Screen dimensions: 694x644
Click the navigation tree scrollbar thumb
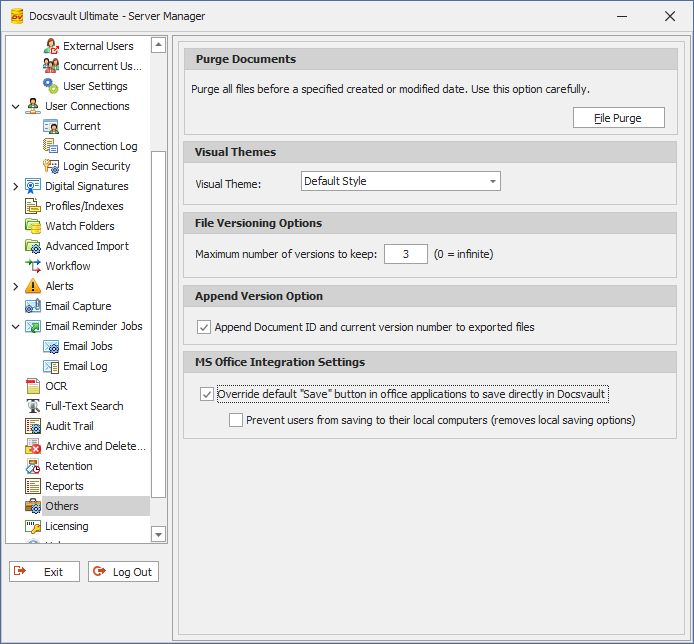(x=158, y=324)
